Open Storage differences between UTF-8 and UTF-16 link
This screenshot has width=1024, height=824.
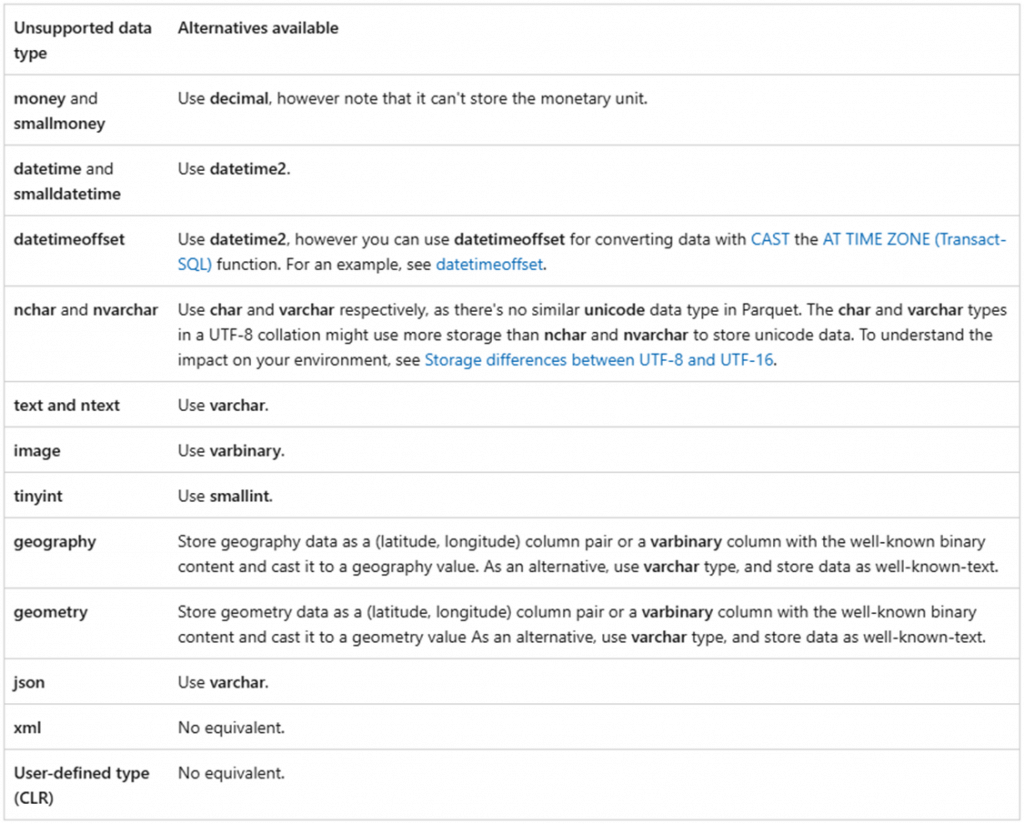[x=600, y=360]
